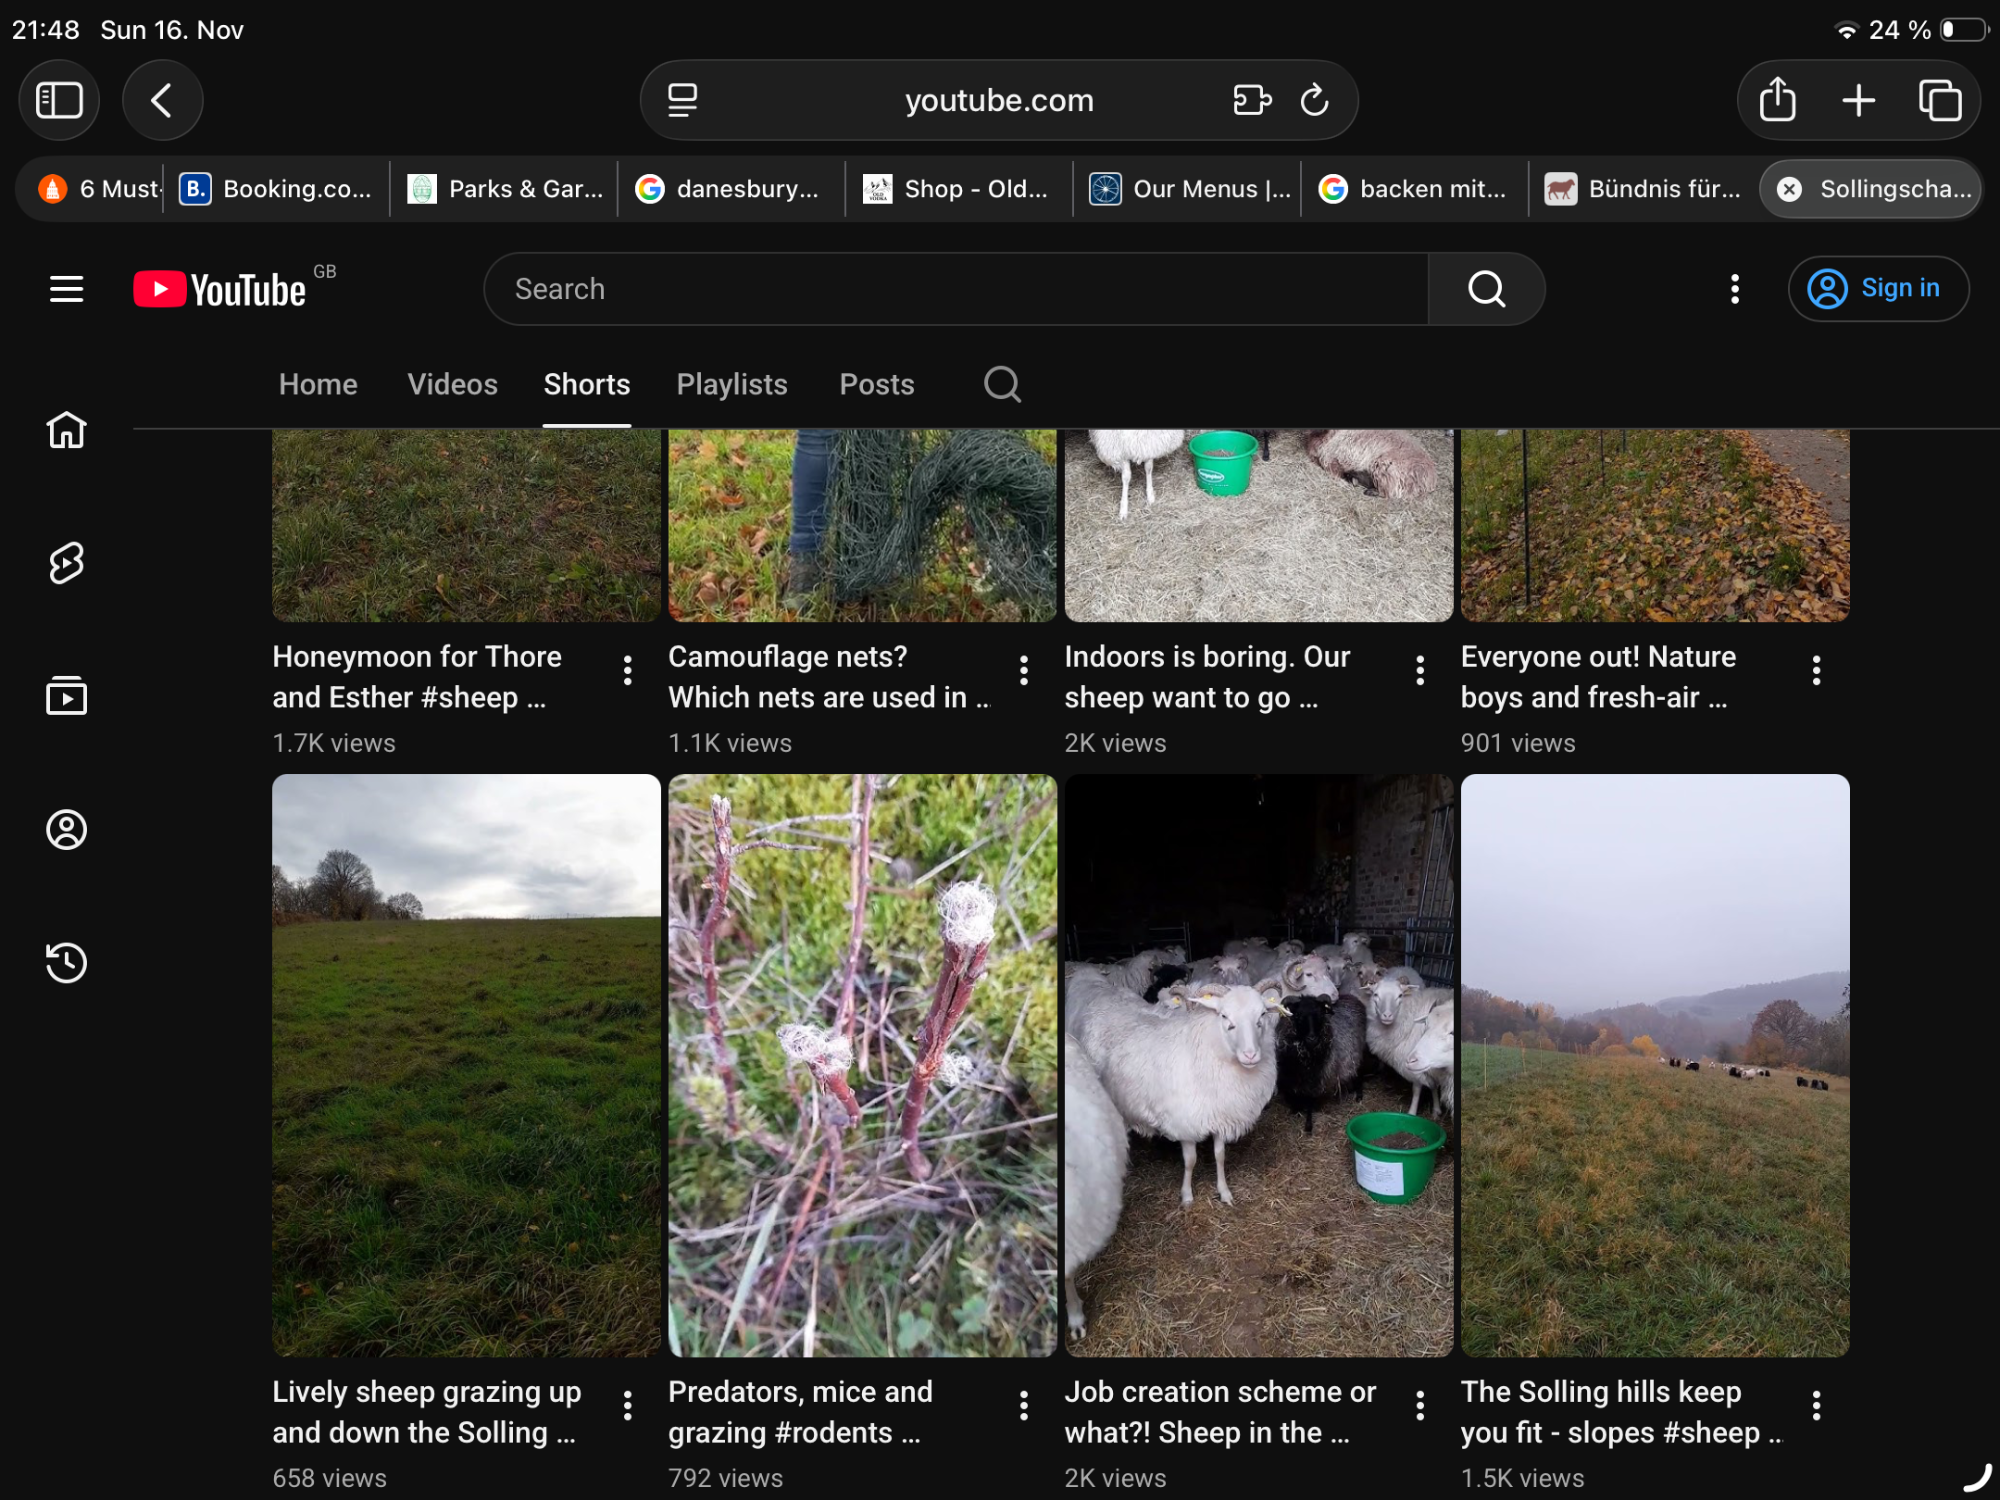Toggle the Safari sidebar panel
2000x1500 pixels.
point(59,100)
